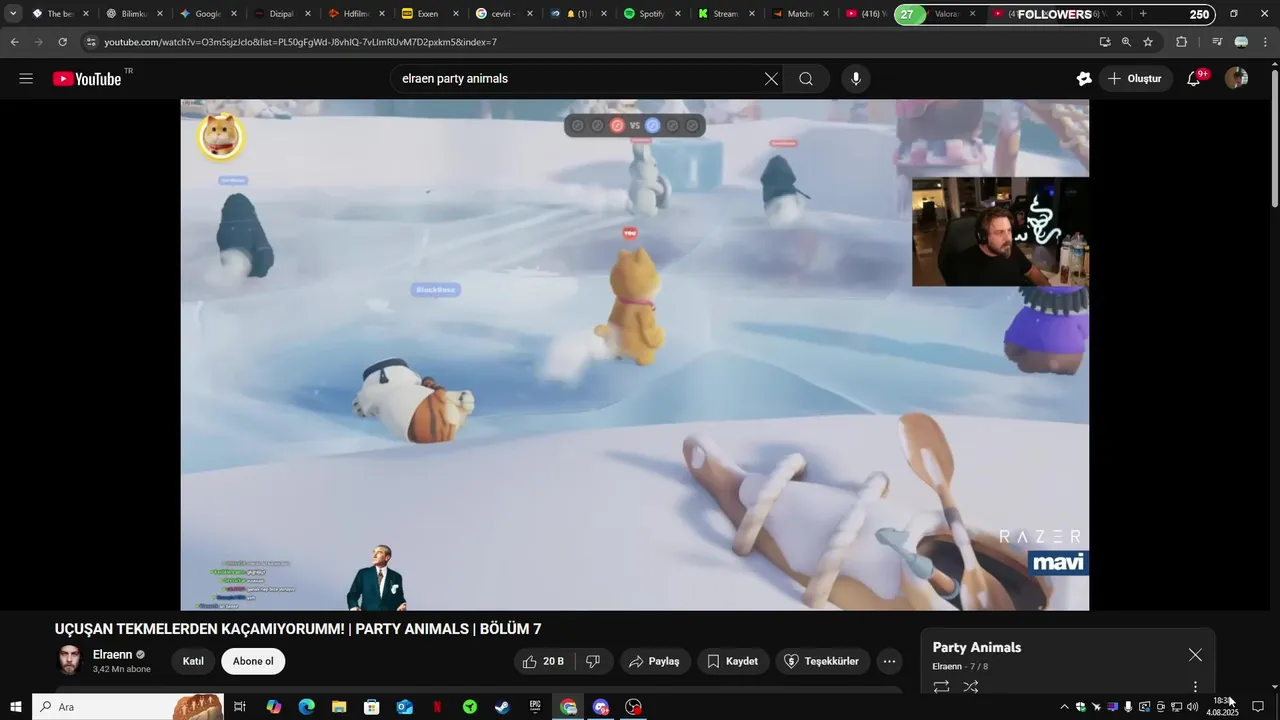
Task: Toggle playlist shuffle
Action: coord(970,687)
